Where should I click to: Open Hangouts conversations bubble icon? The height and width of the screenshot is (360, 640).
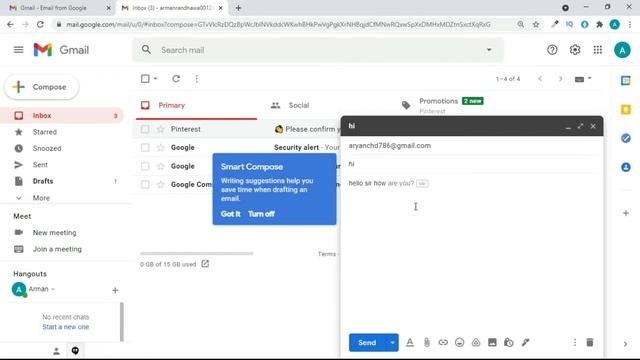tap(75, 351)
